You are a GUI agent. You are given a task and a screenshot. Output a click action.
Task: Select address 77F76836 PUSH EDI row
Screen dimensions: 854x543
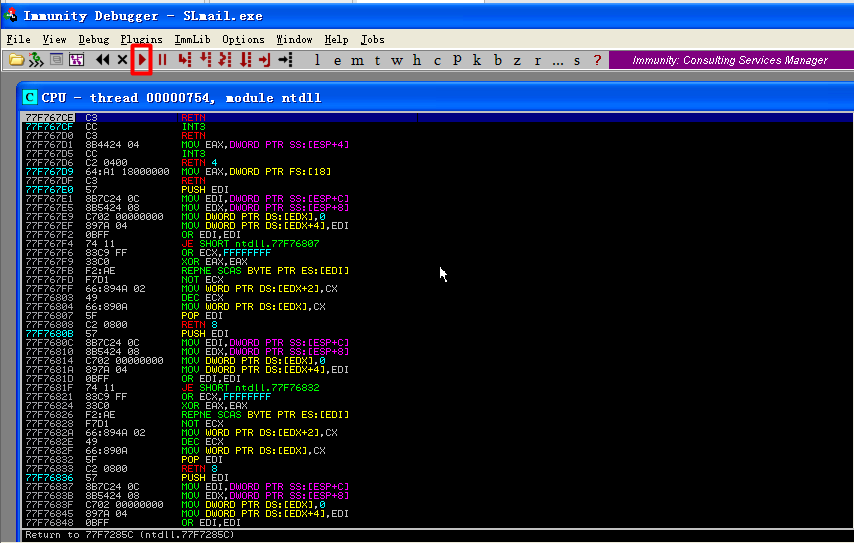437,477
